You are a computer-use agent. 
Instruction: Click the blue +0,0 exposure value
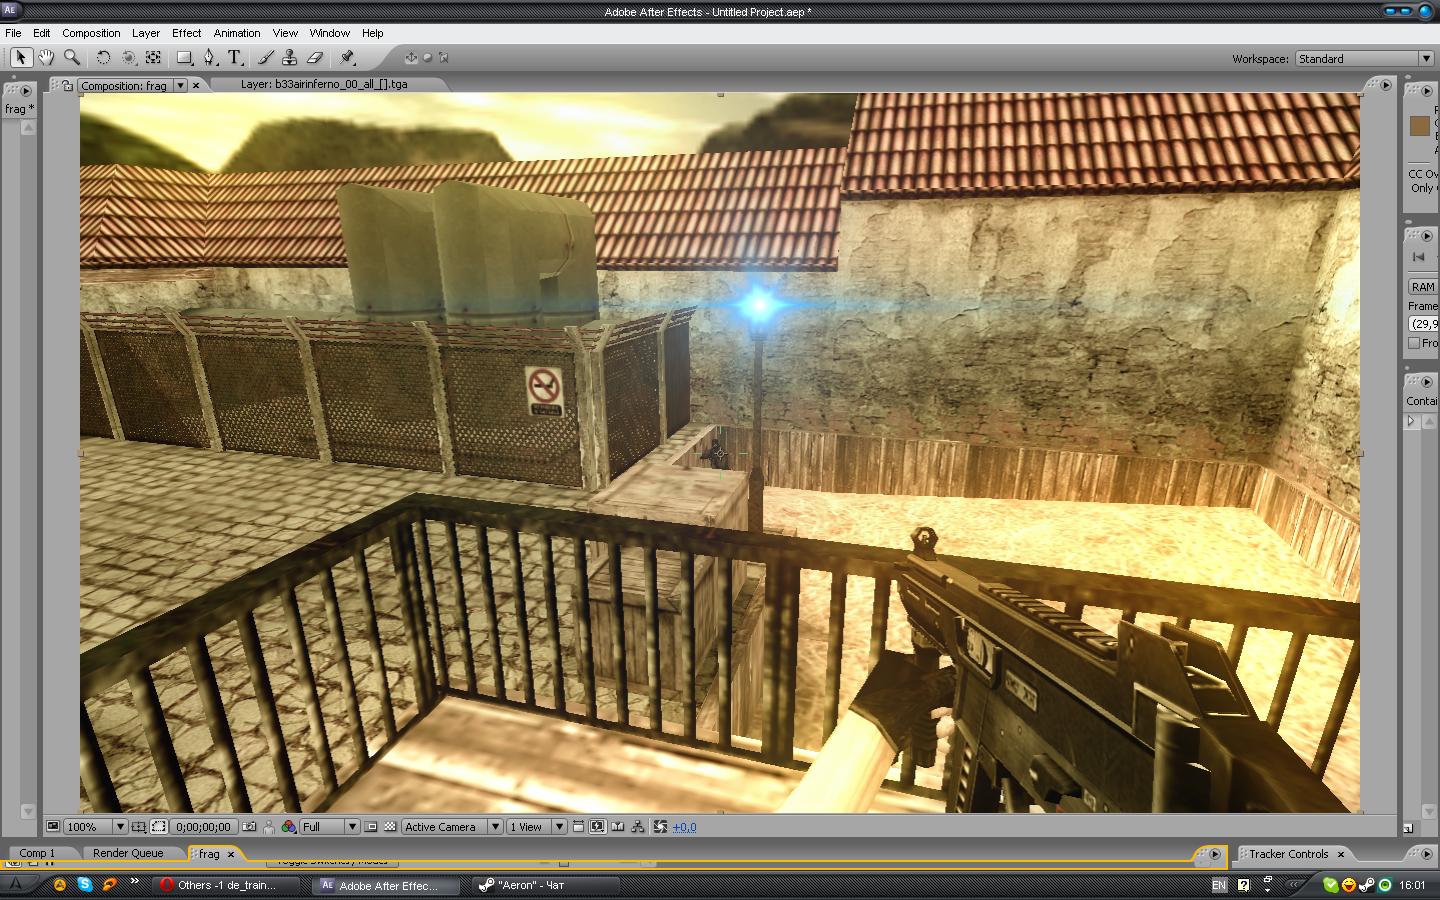[x=684, y=827]
